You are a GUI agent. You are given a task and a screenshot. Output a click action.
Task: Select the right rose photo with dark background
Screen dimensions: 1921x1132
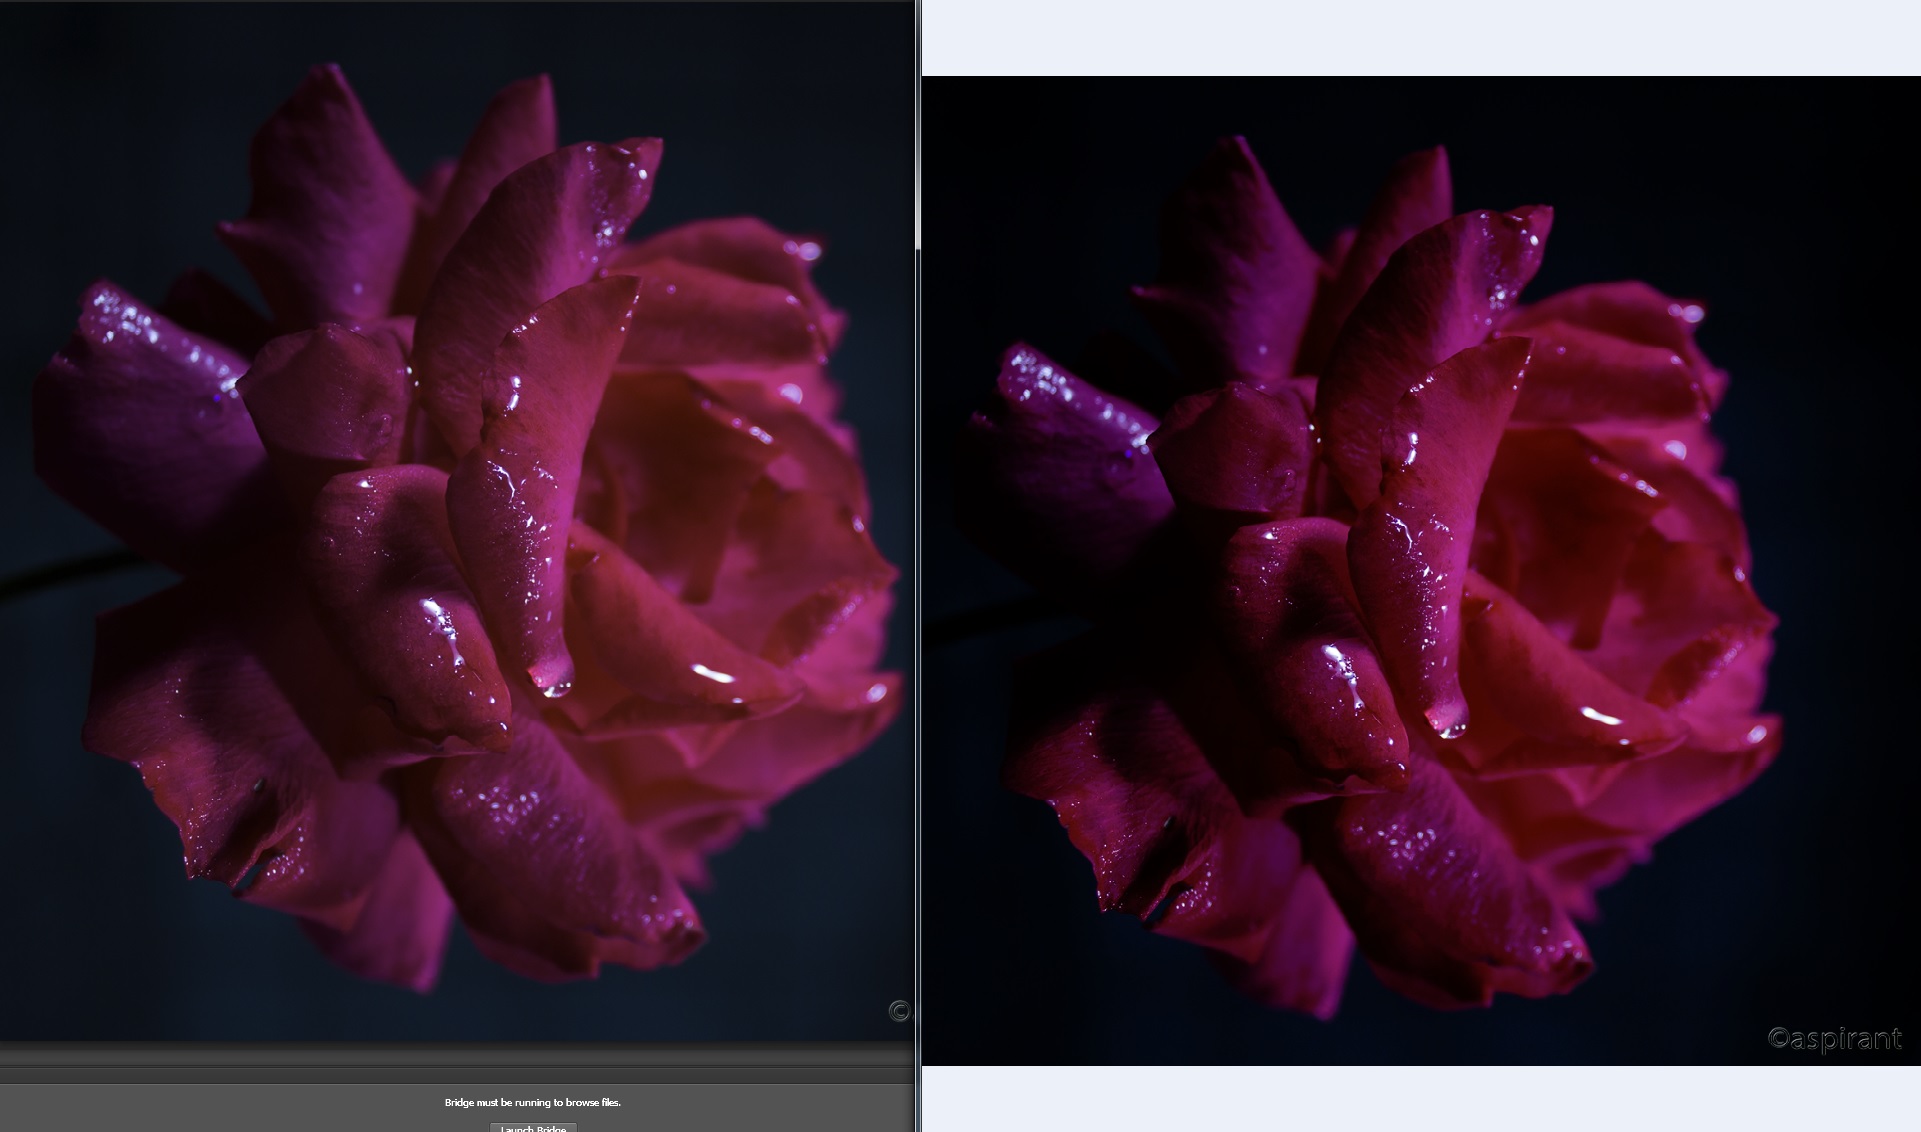(1420, 570)
